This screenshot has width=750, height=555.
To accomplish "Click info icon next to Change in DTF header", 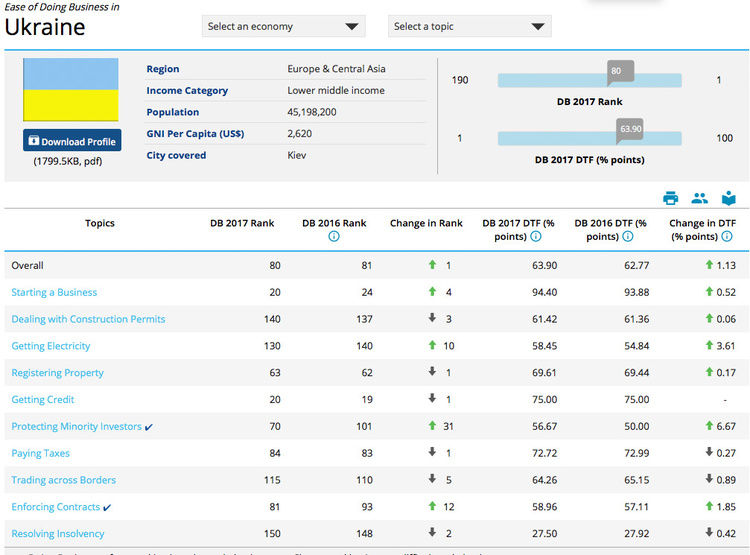I will pos(727,236).
